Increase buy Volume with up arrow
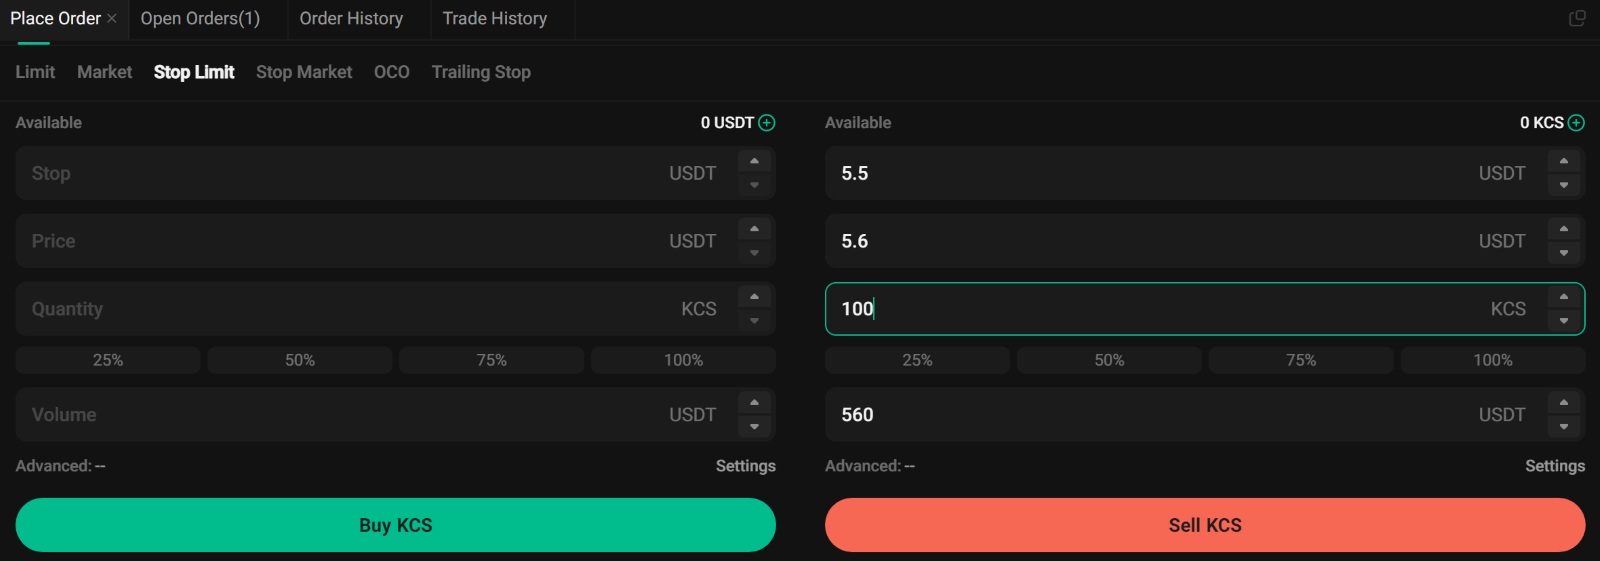 (755, 403)
